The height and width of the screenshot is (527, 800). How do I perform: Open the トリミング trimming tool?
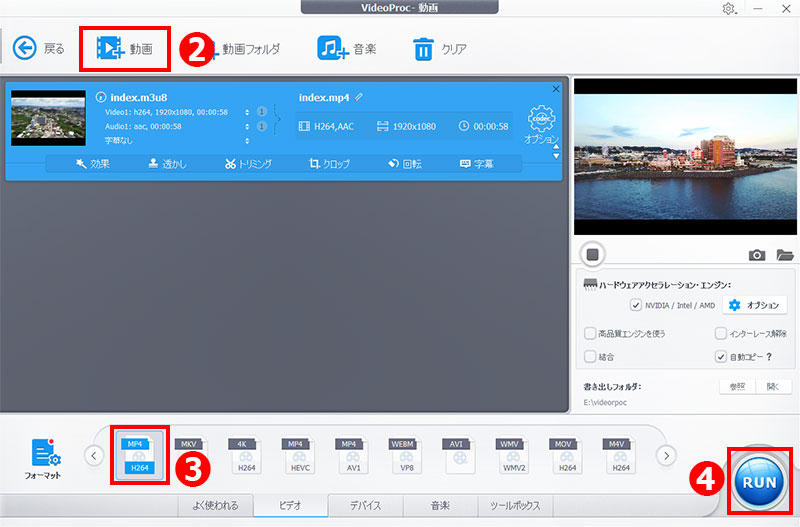pos(248,164)
